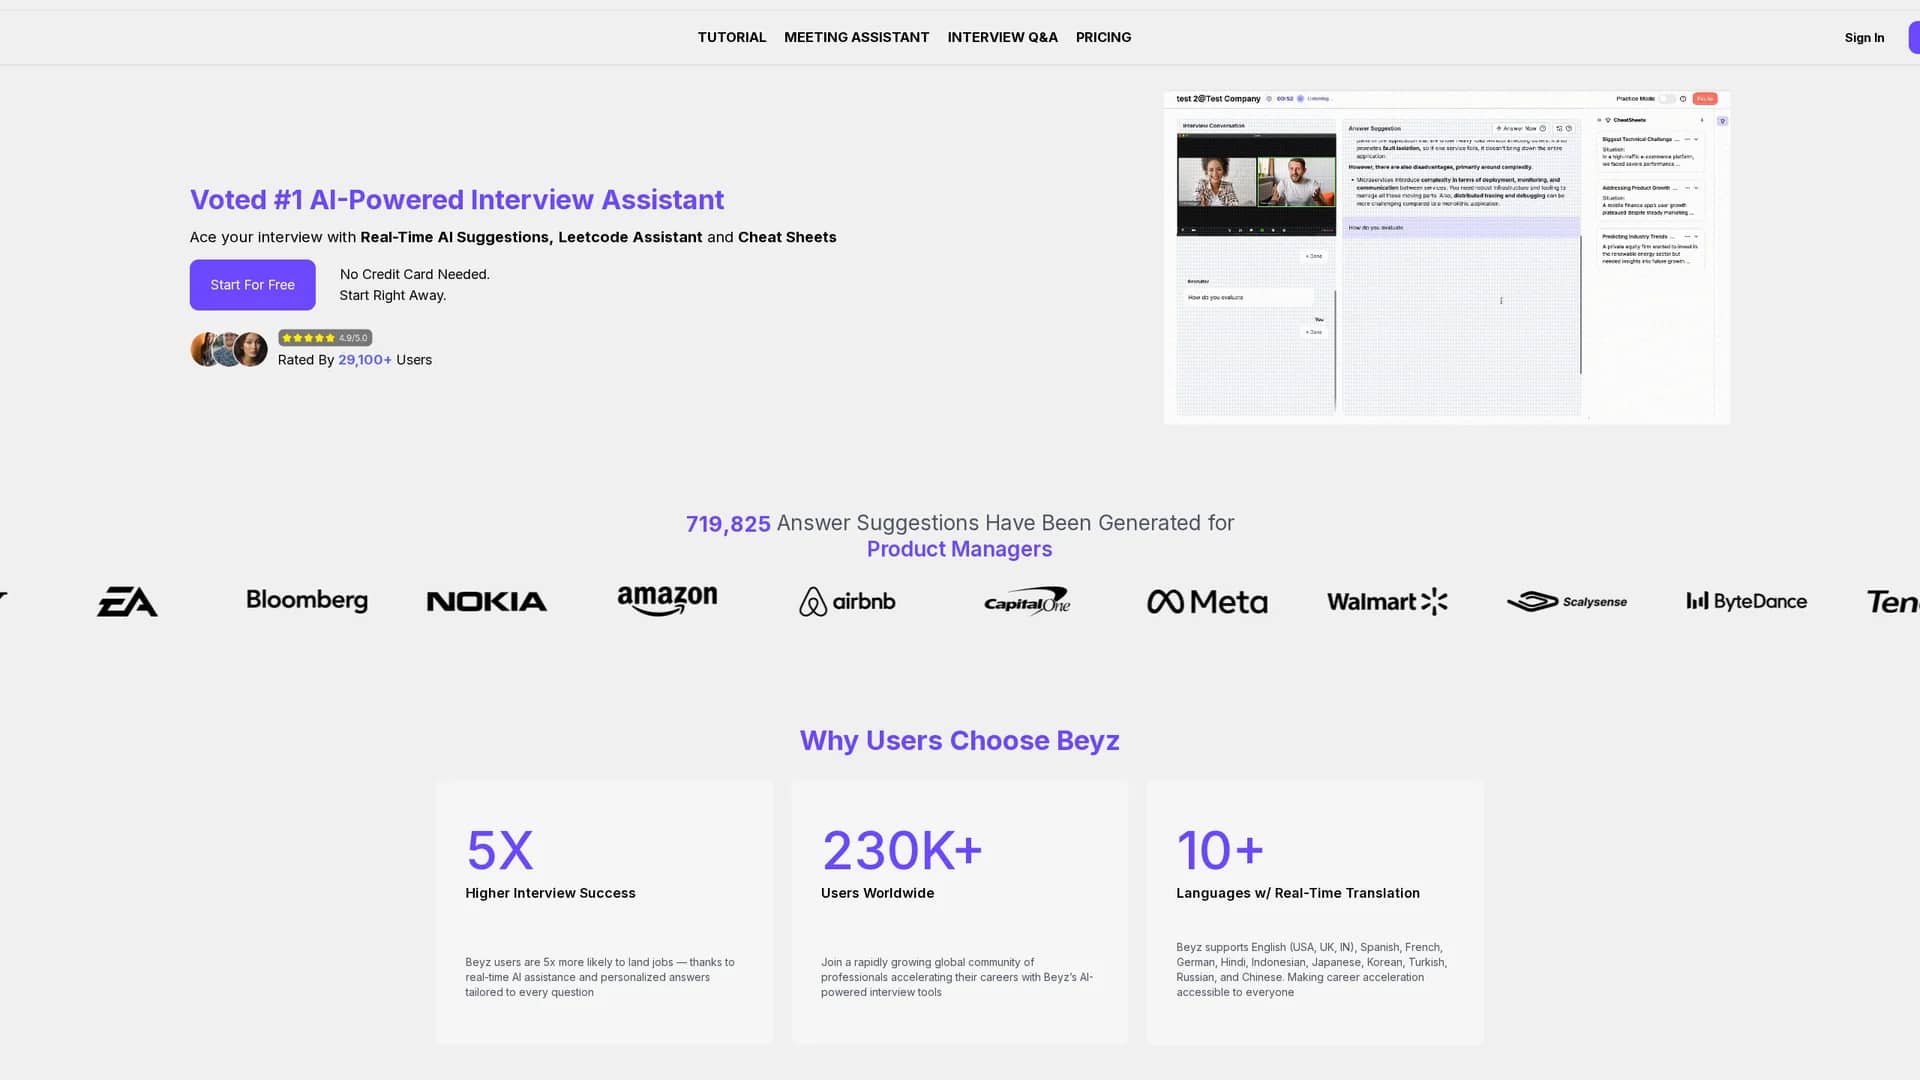1920x1080 pixels.
Task: Click the EA logo
Action: (127, 601)
